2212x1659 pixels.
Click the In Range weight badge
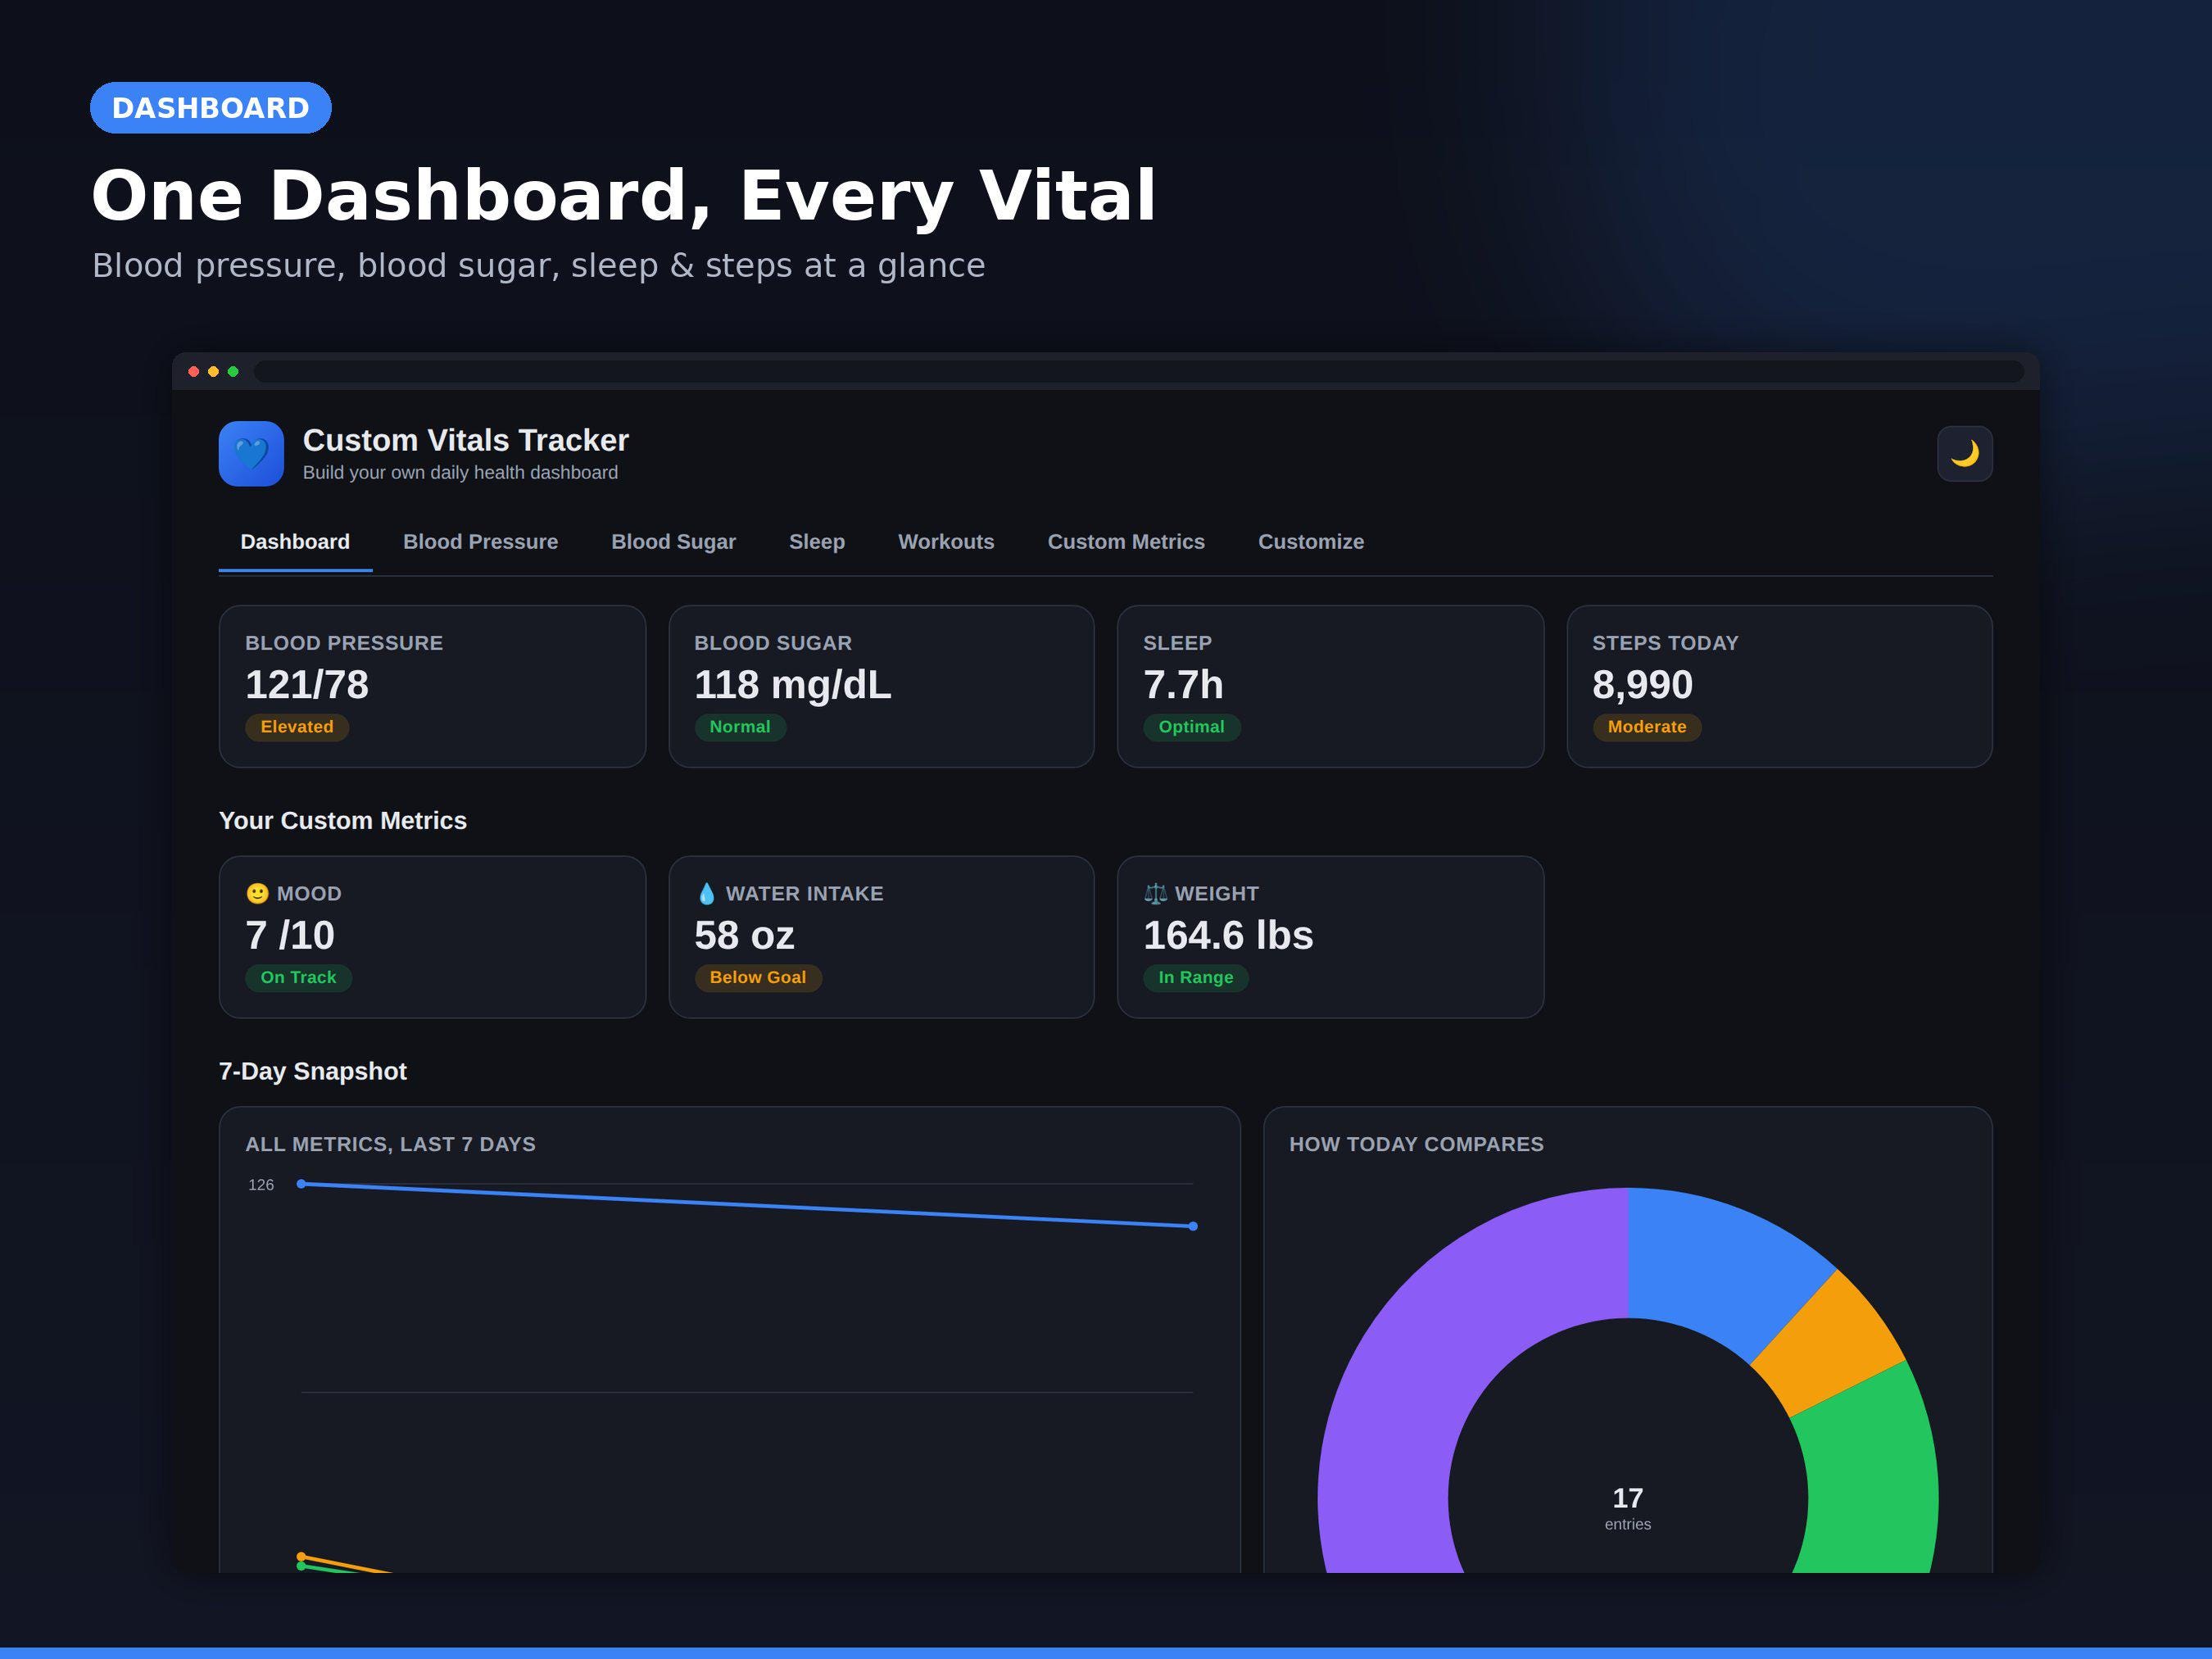[x=1195, y=978]
